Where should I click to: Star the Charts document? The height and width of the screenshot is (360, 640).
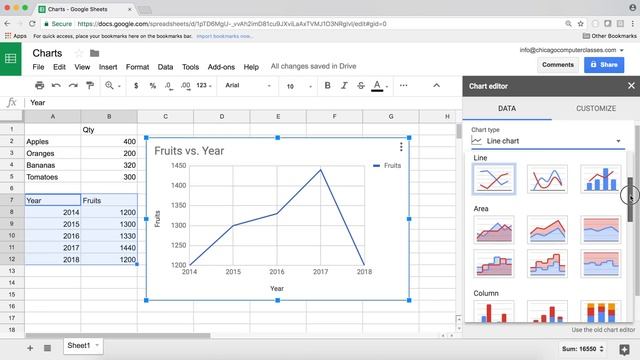pos(79,53)
